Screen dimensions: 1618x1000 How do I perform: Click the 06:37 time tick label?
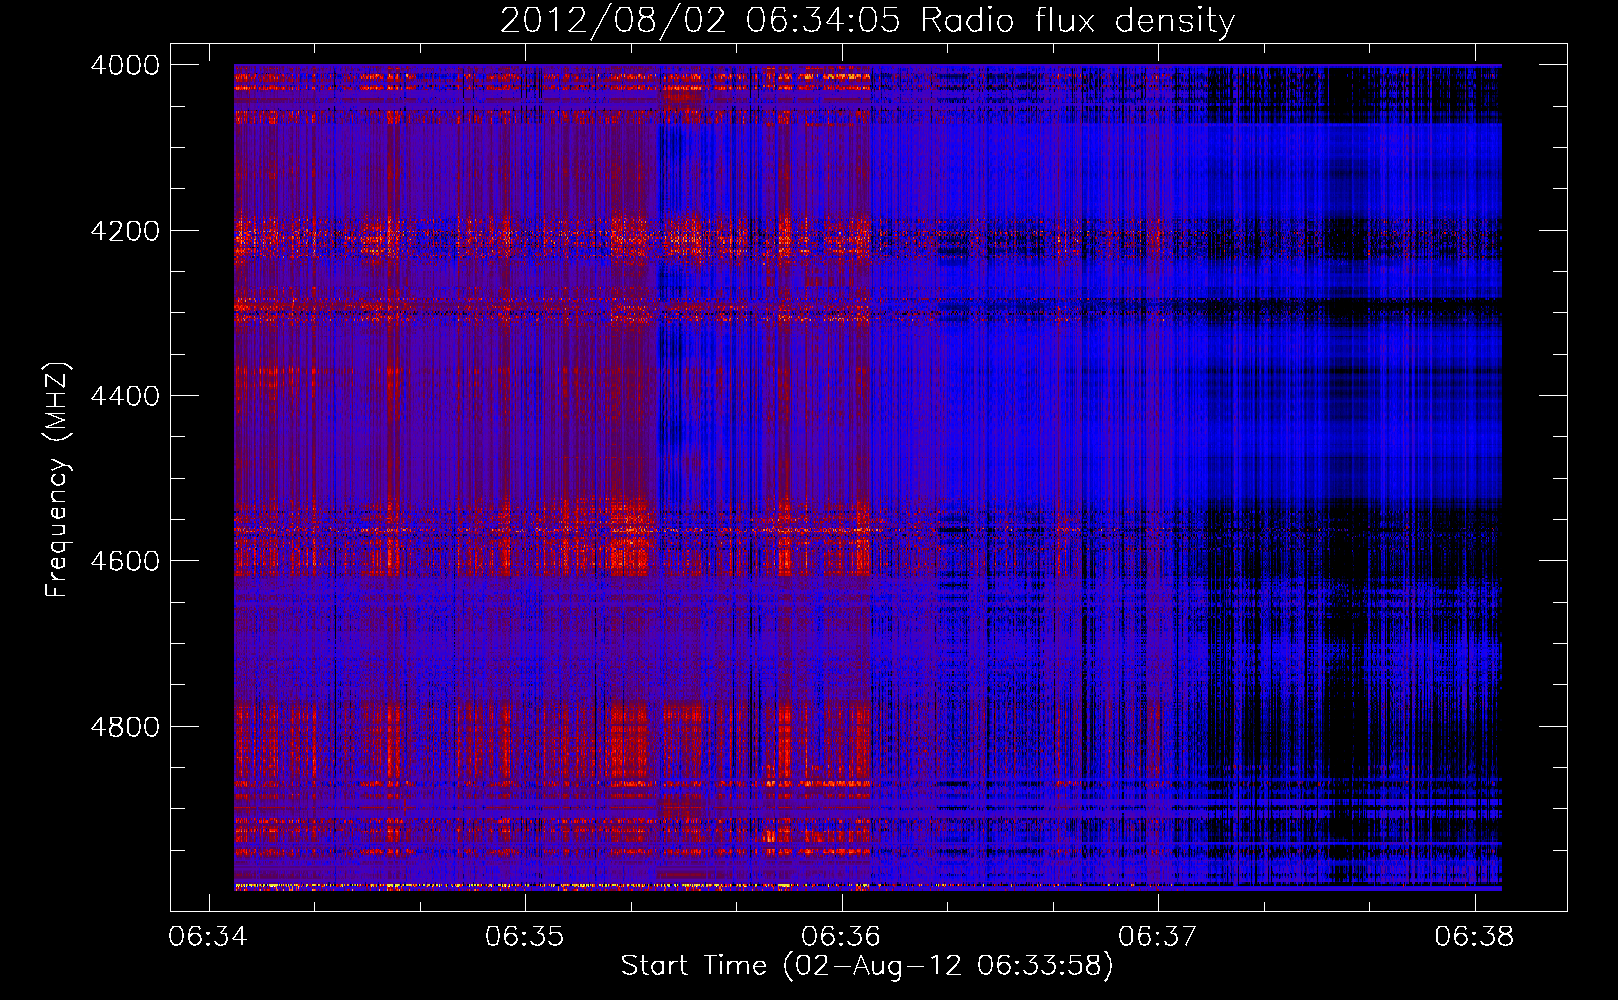click(1158, 937)
